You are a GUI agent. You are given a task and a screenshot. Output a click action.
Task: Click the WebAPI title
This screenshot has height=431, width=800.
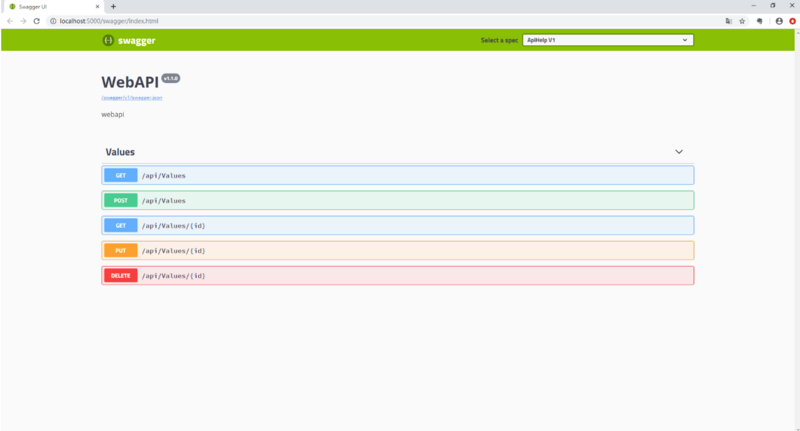click(130, 82)
